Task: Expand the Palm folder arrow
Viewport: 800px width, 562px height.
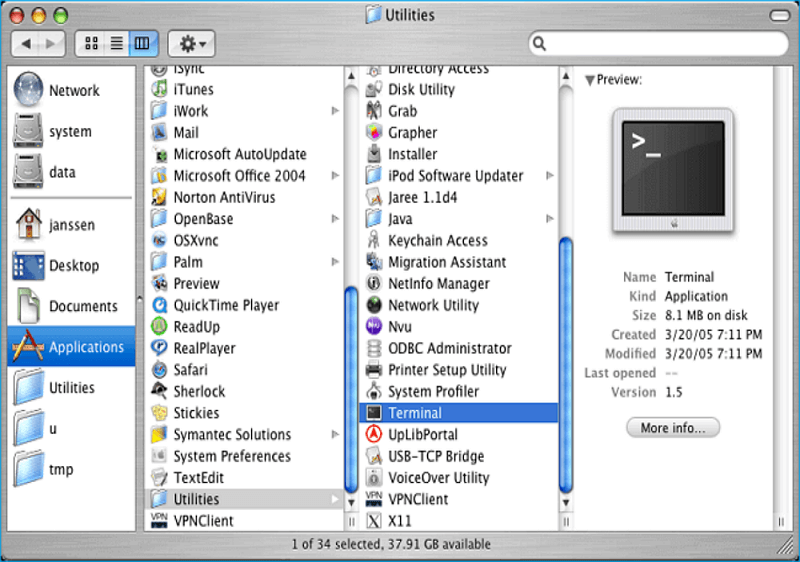Action: (x=335, y=262)
